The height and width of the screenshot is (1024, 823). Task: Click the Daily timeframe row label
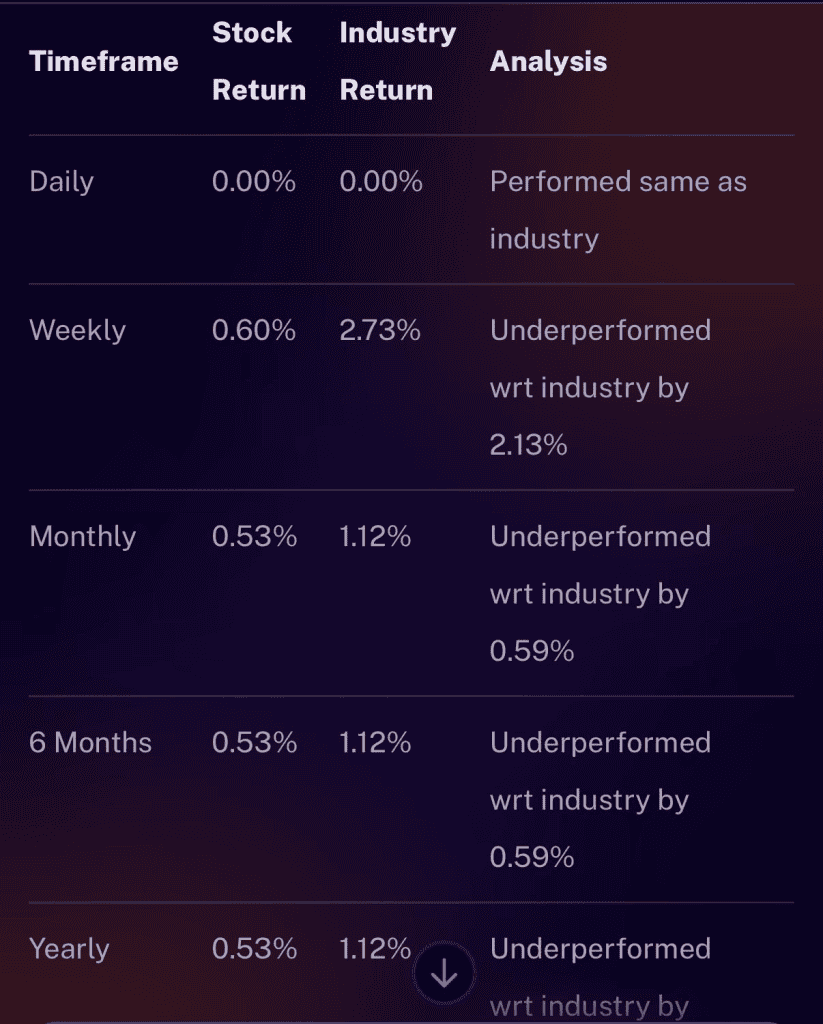tap(61, 182)
